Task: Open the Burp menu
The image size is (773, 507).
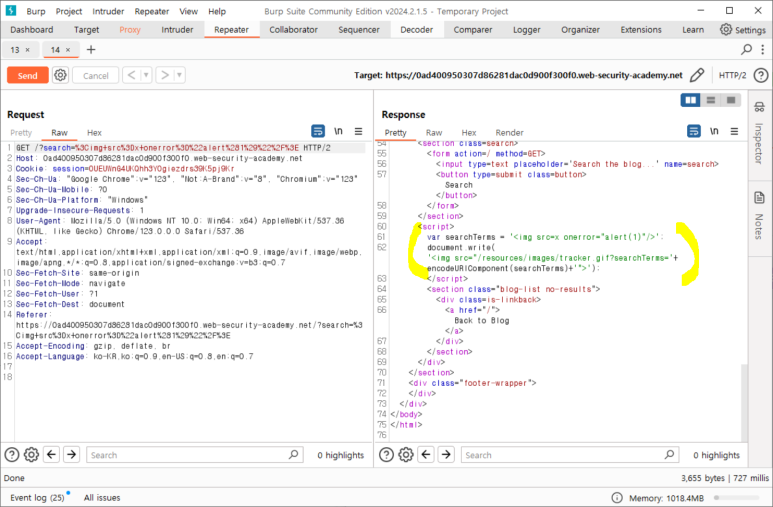Action: pos(35,11)
